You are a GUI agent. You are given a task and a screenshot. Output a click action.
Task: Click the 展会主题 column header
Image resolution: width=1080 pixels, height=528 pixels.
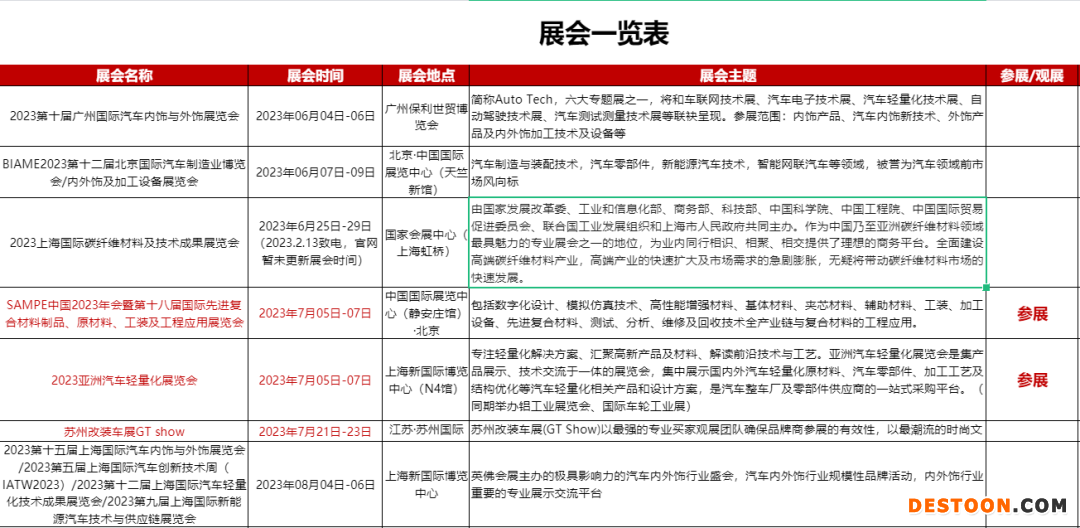click(727, 76)
